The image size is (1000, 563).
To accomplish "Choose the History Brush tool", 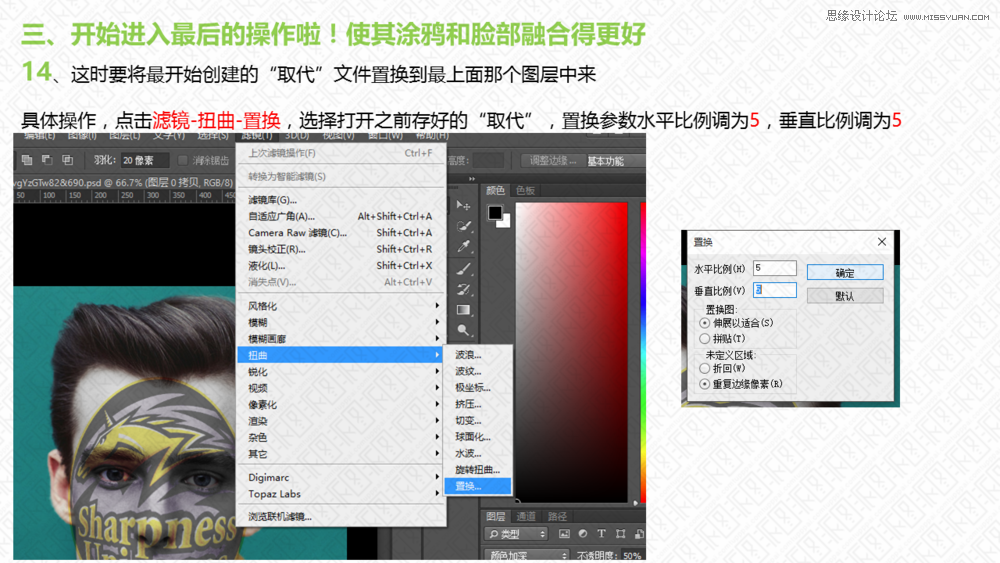I will (x=464, y=289).
